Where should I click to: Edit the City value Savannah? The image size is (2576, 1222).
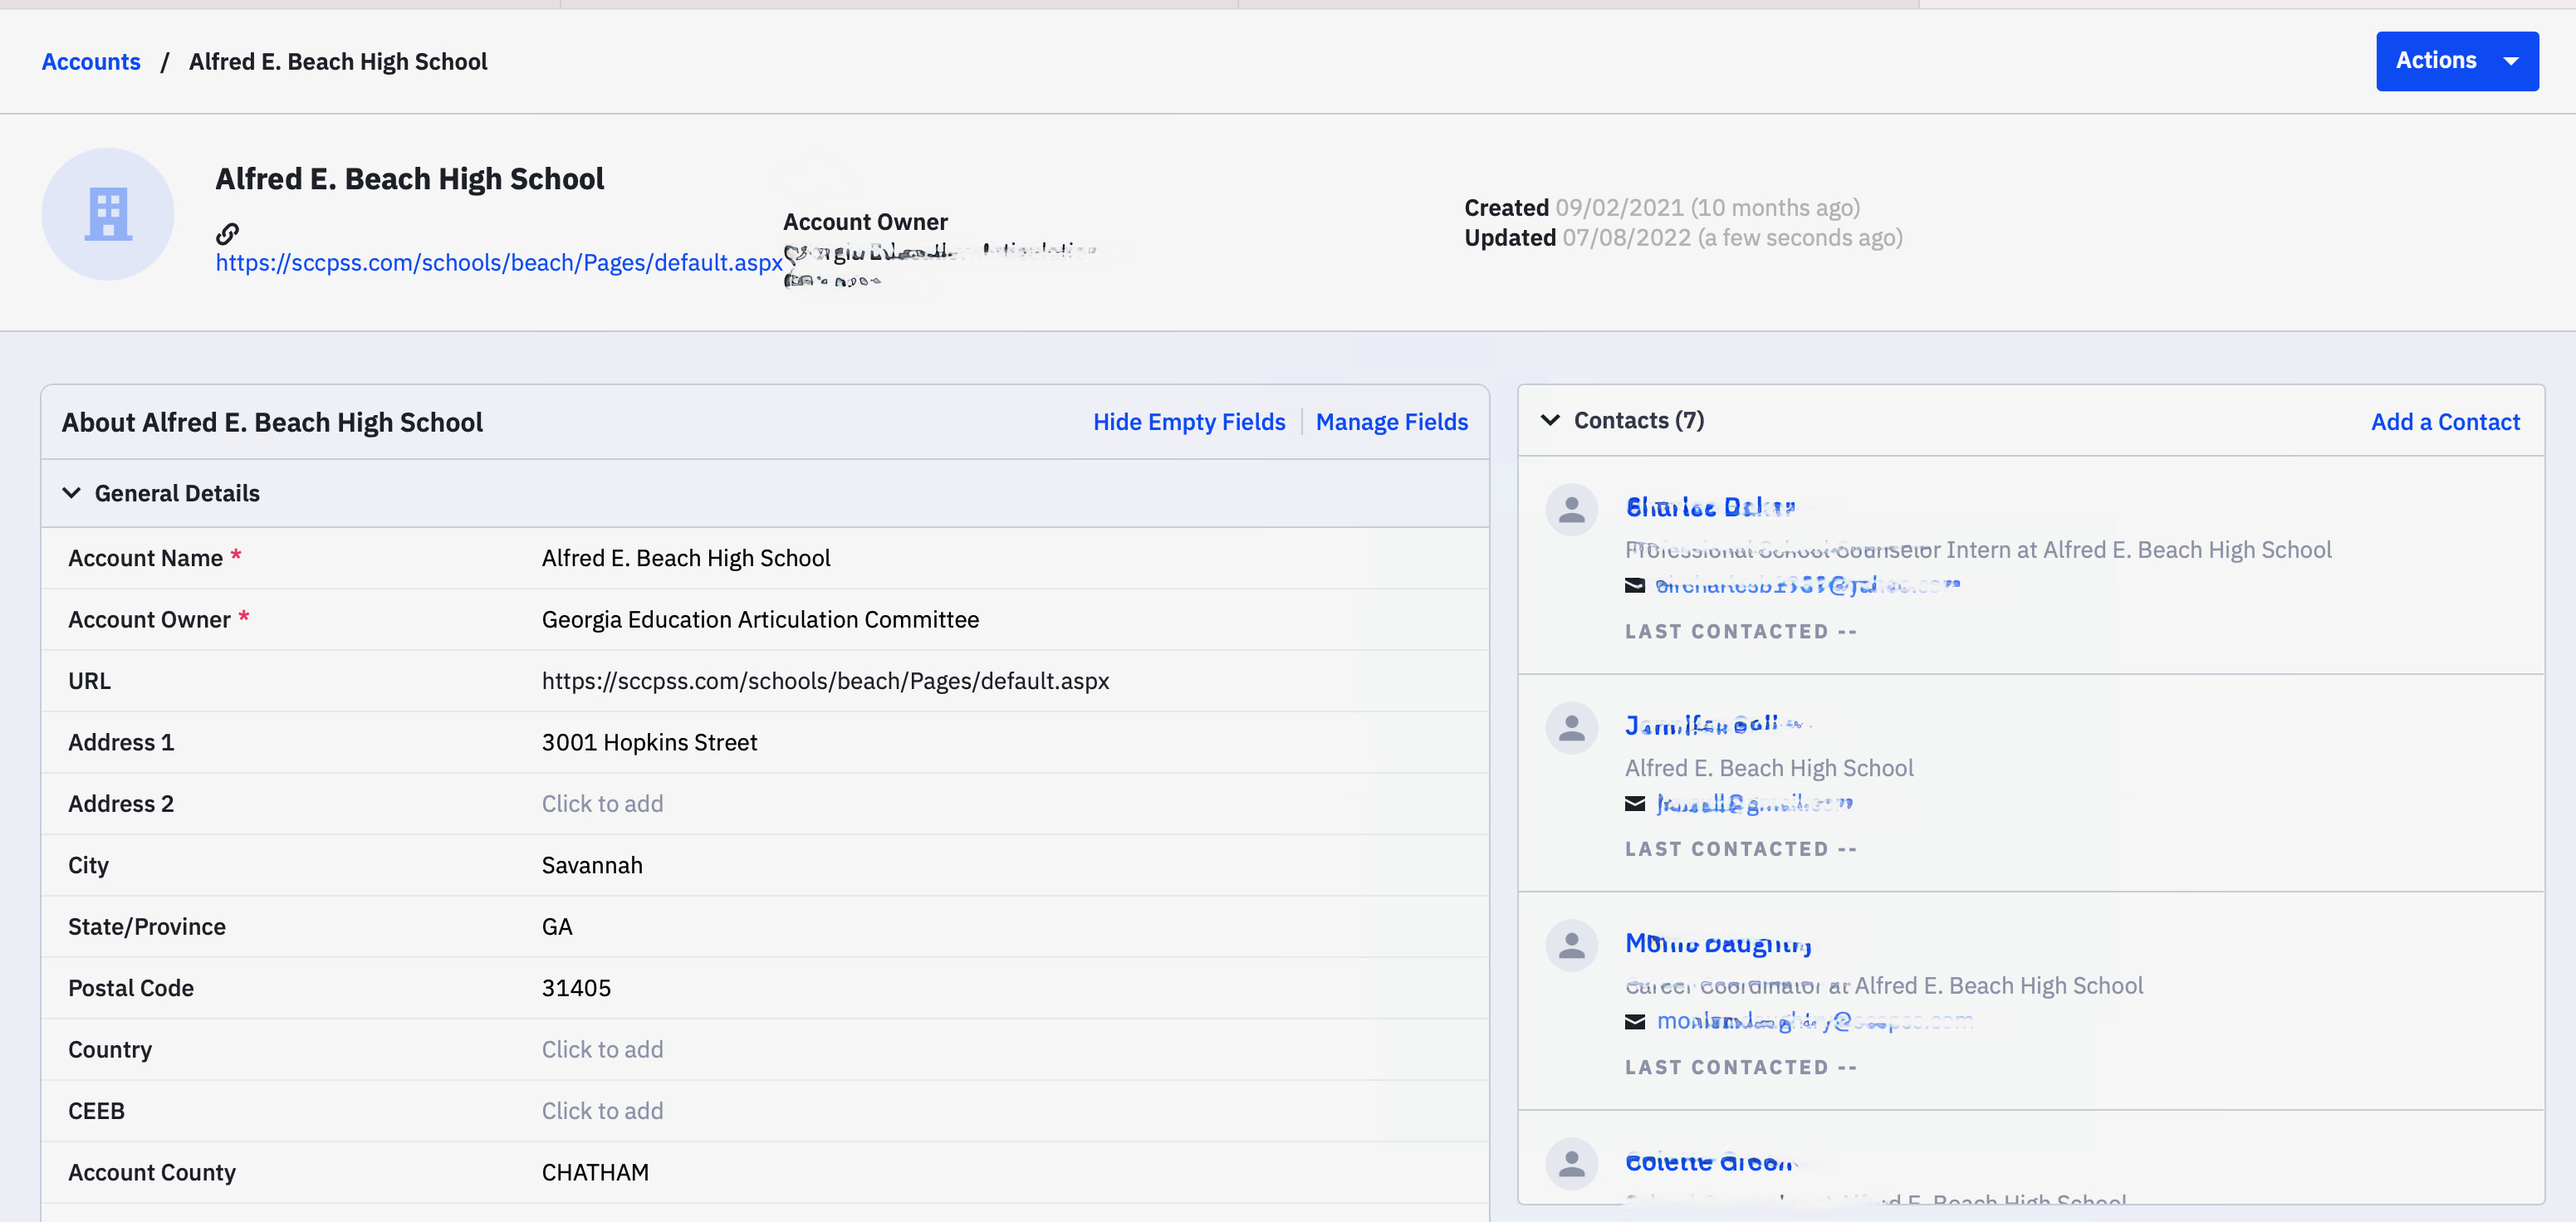(592, 865)
